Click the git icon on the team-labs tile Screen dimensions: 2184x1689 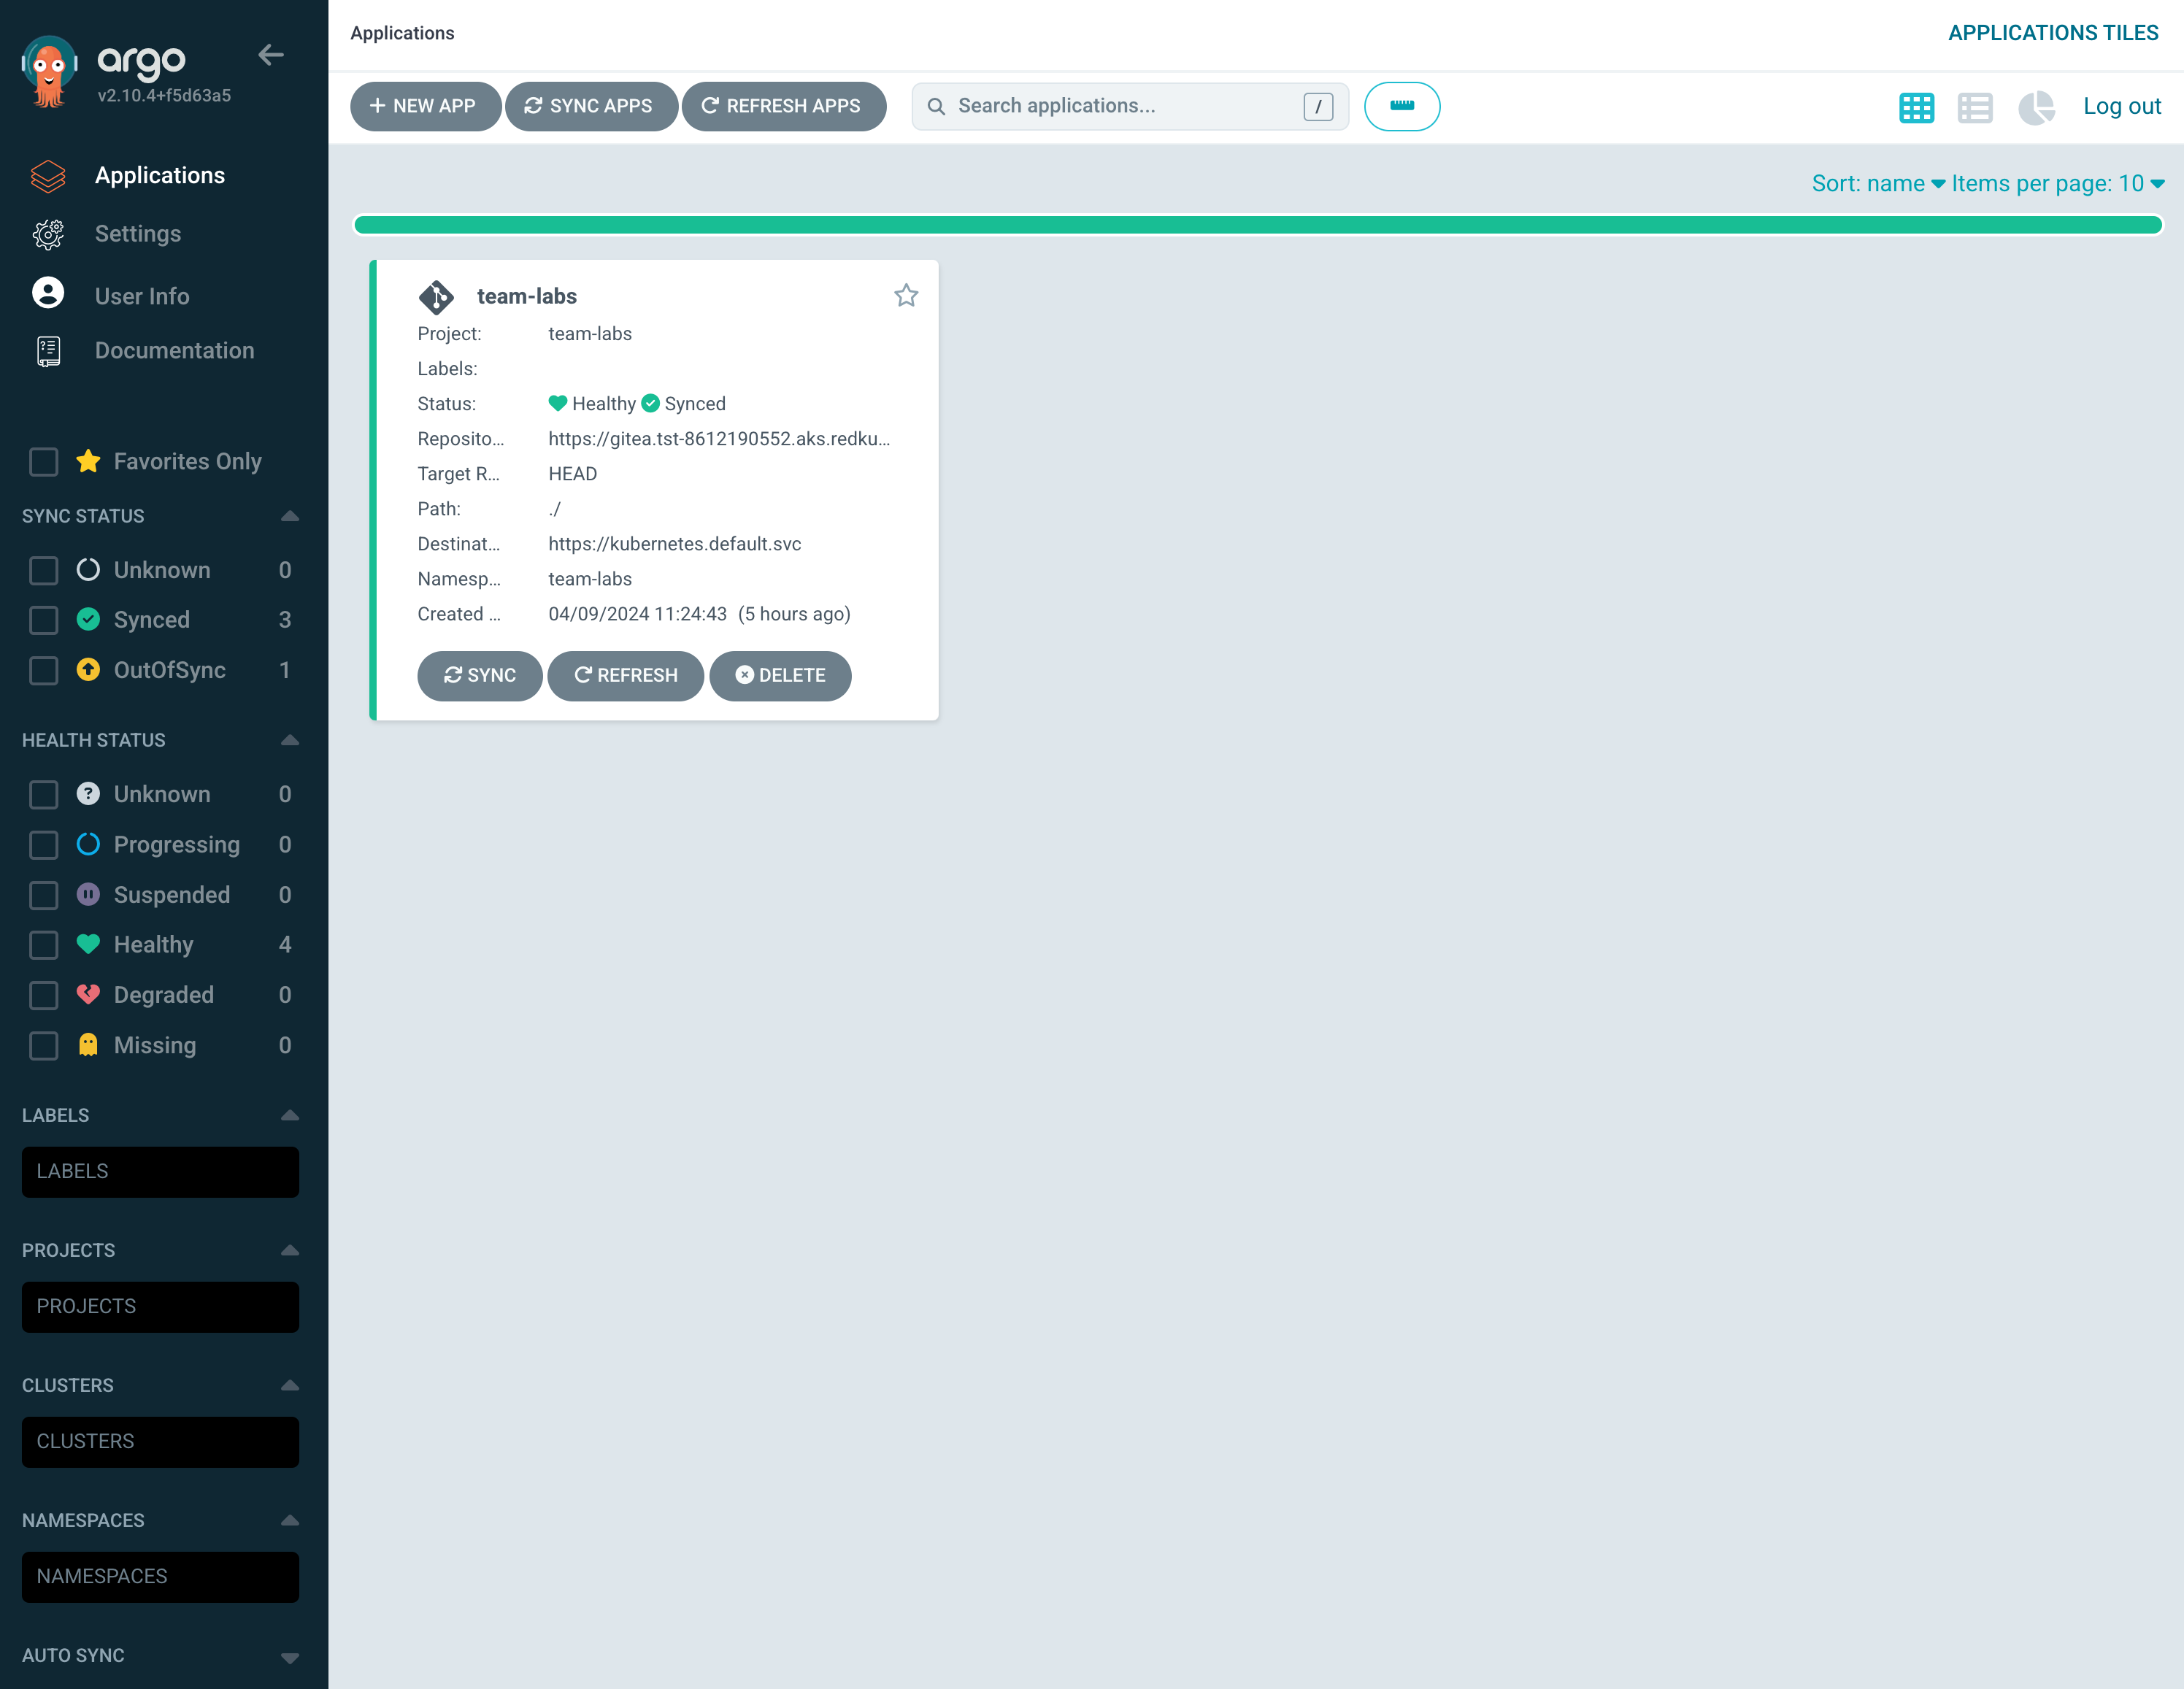tap(436, 297)
